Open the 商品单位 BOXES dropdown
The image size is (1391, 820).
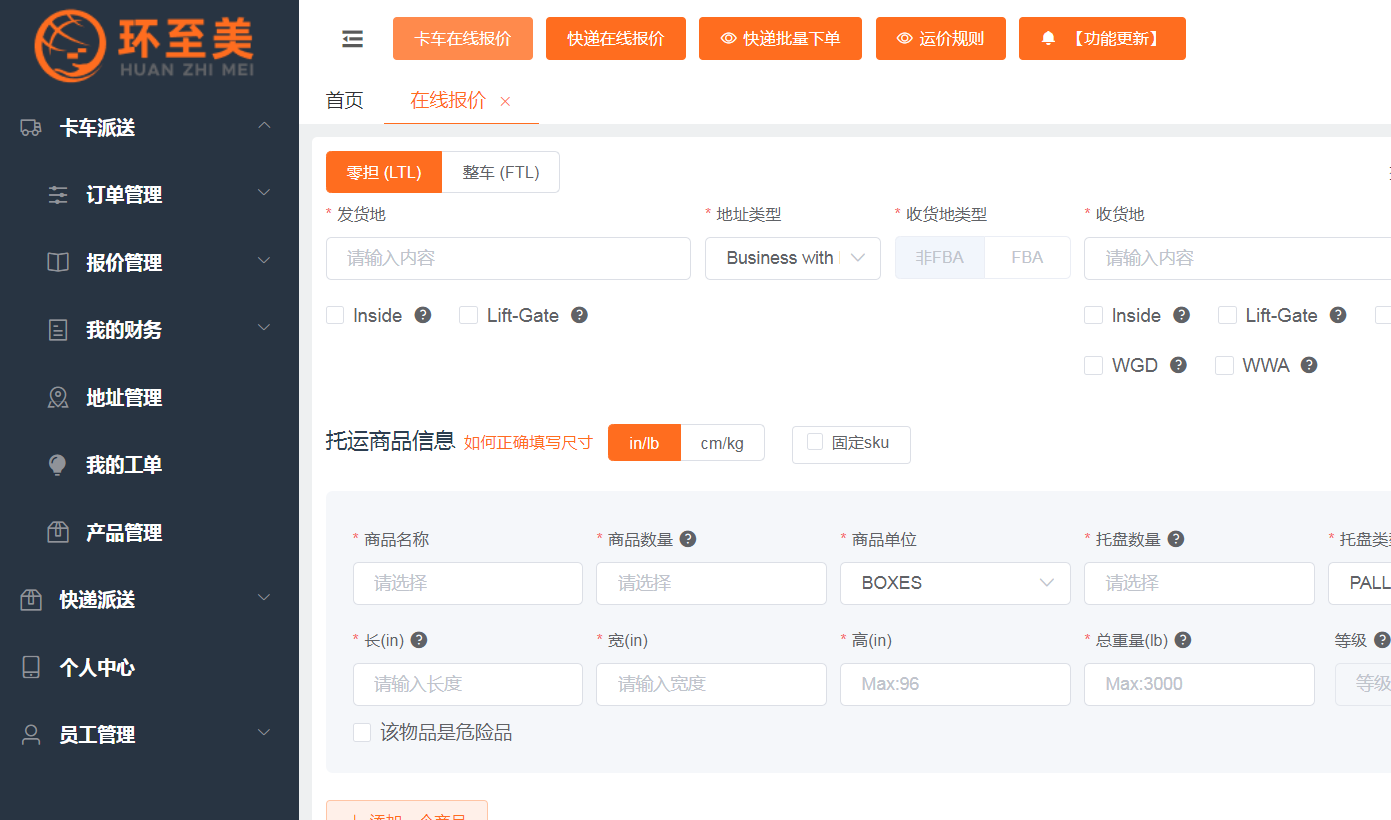coord(954,583)
